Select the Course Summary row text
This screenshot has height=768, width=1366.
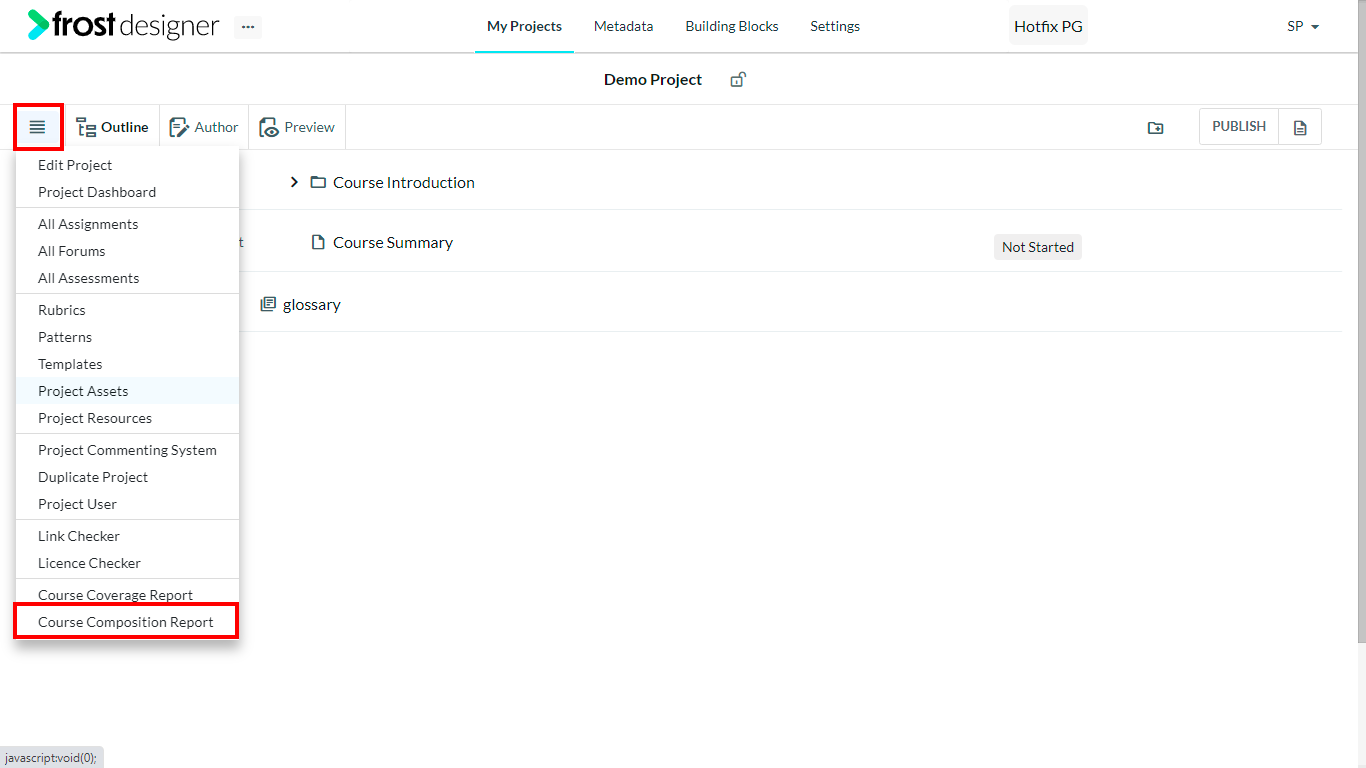(393, 242)
